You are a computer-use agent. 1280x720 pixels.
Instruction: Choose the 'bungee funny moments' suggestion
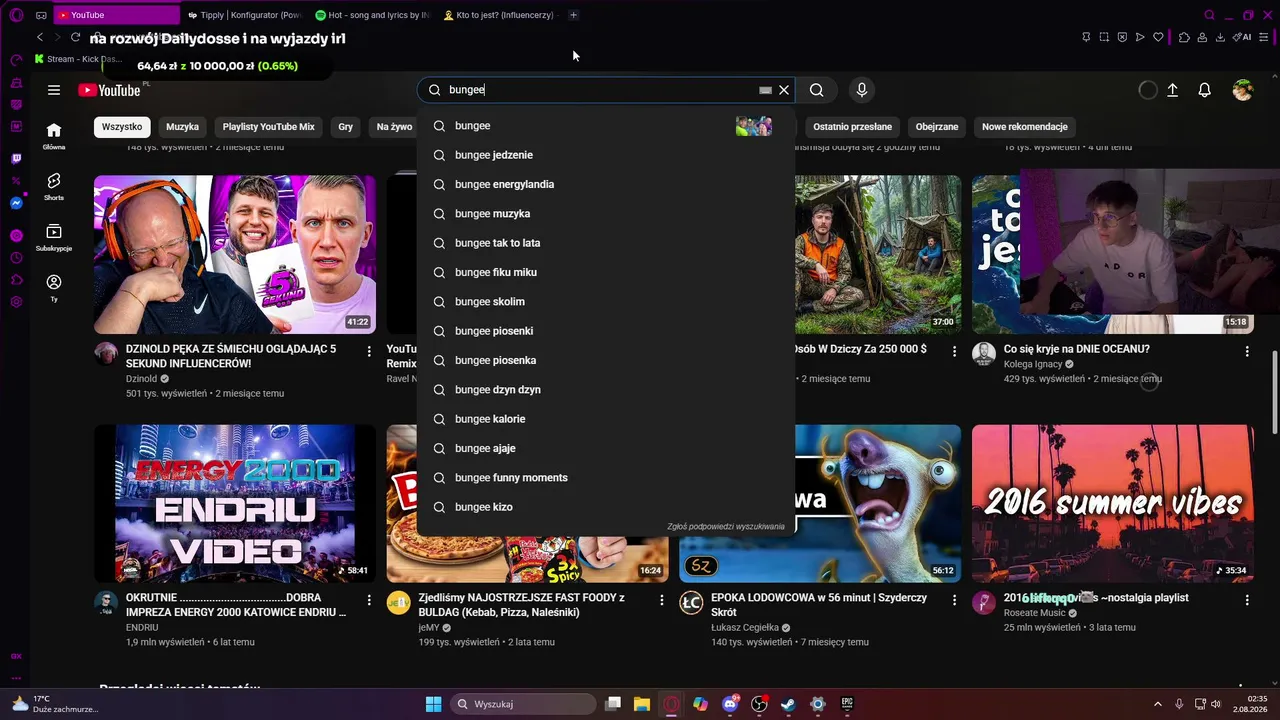[606, 478]
